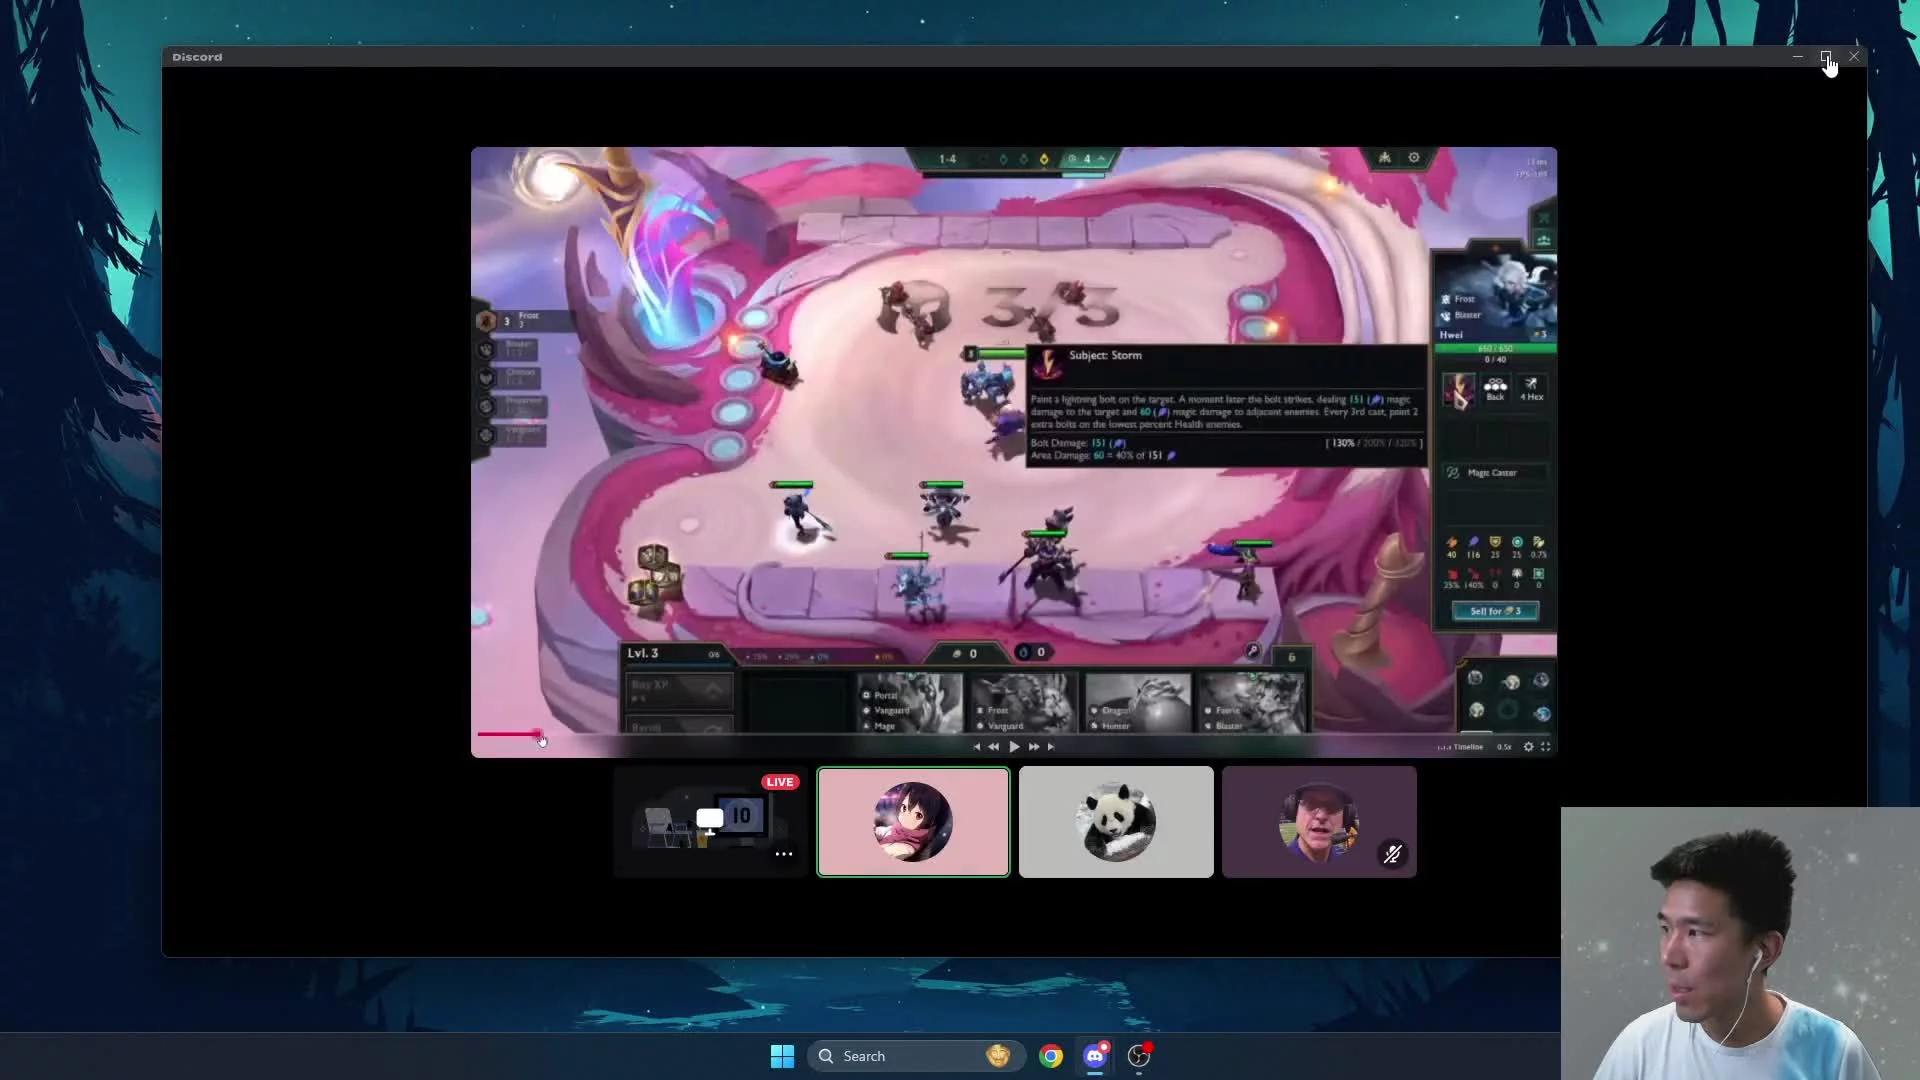Open replay settings gear icon
This screenshot has width=1920, height=1080.
point(1528,747)
